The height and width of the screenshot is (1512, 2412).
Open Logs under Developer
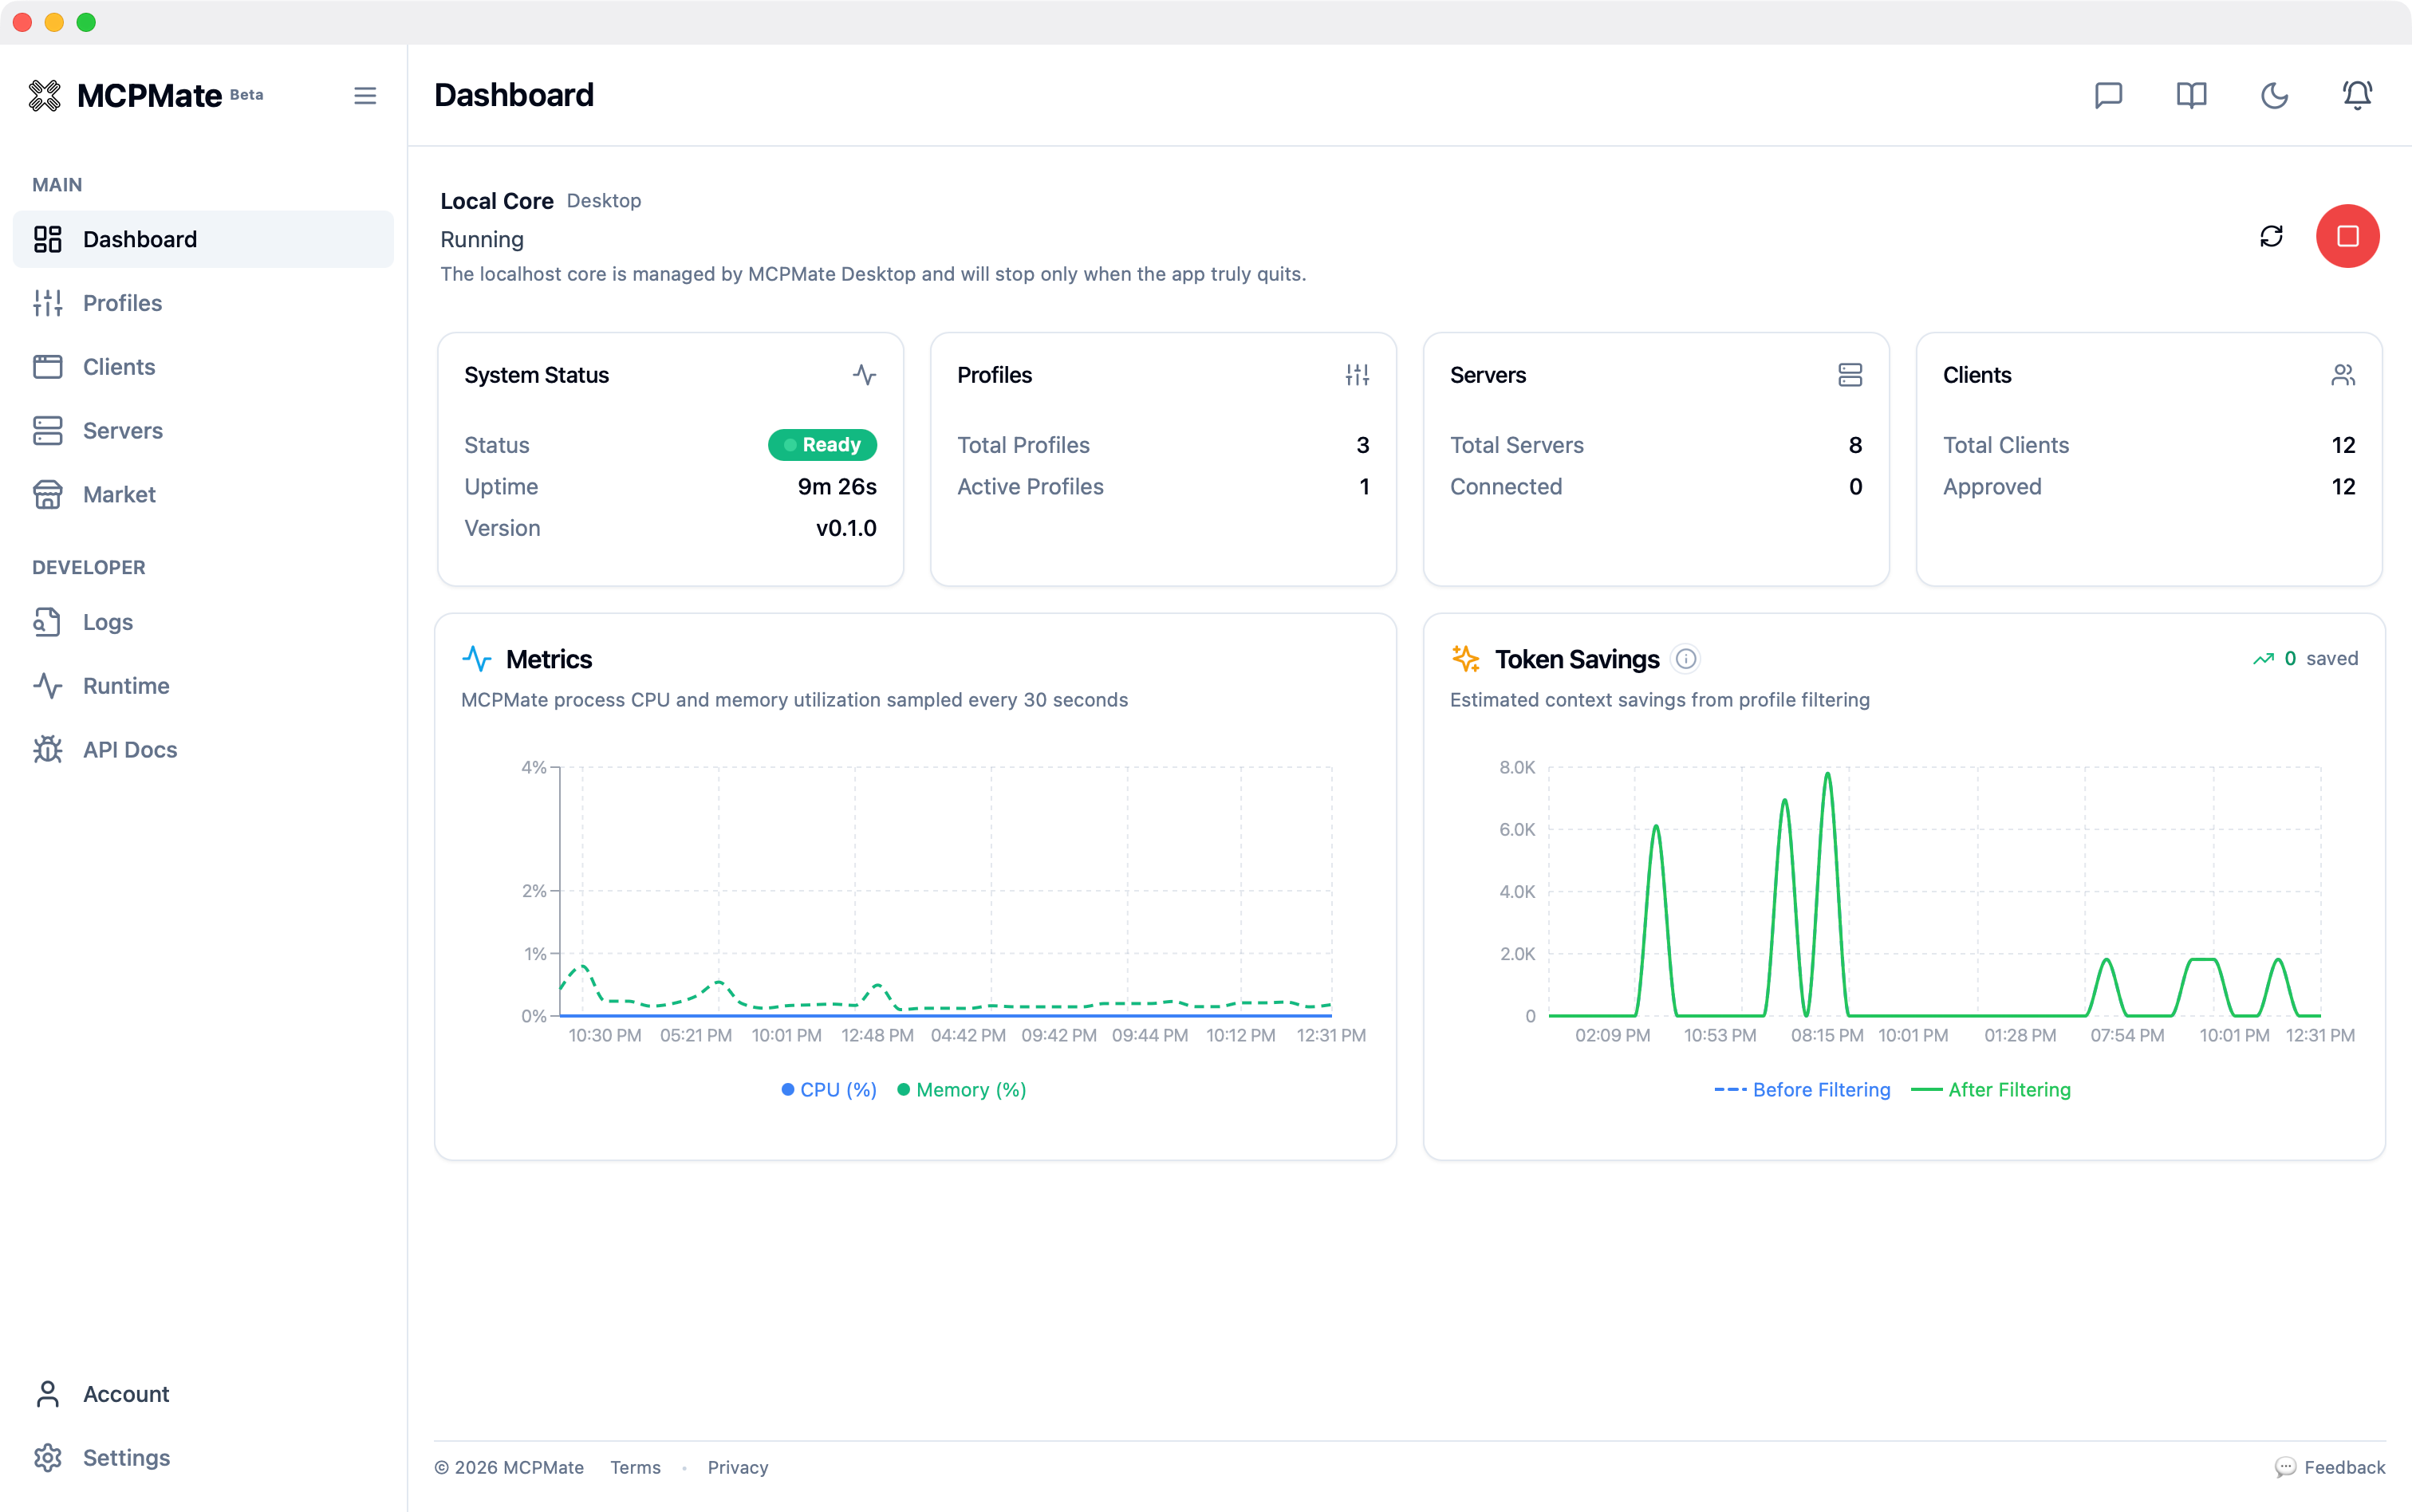203,622
